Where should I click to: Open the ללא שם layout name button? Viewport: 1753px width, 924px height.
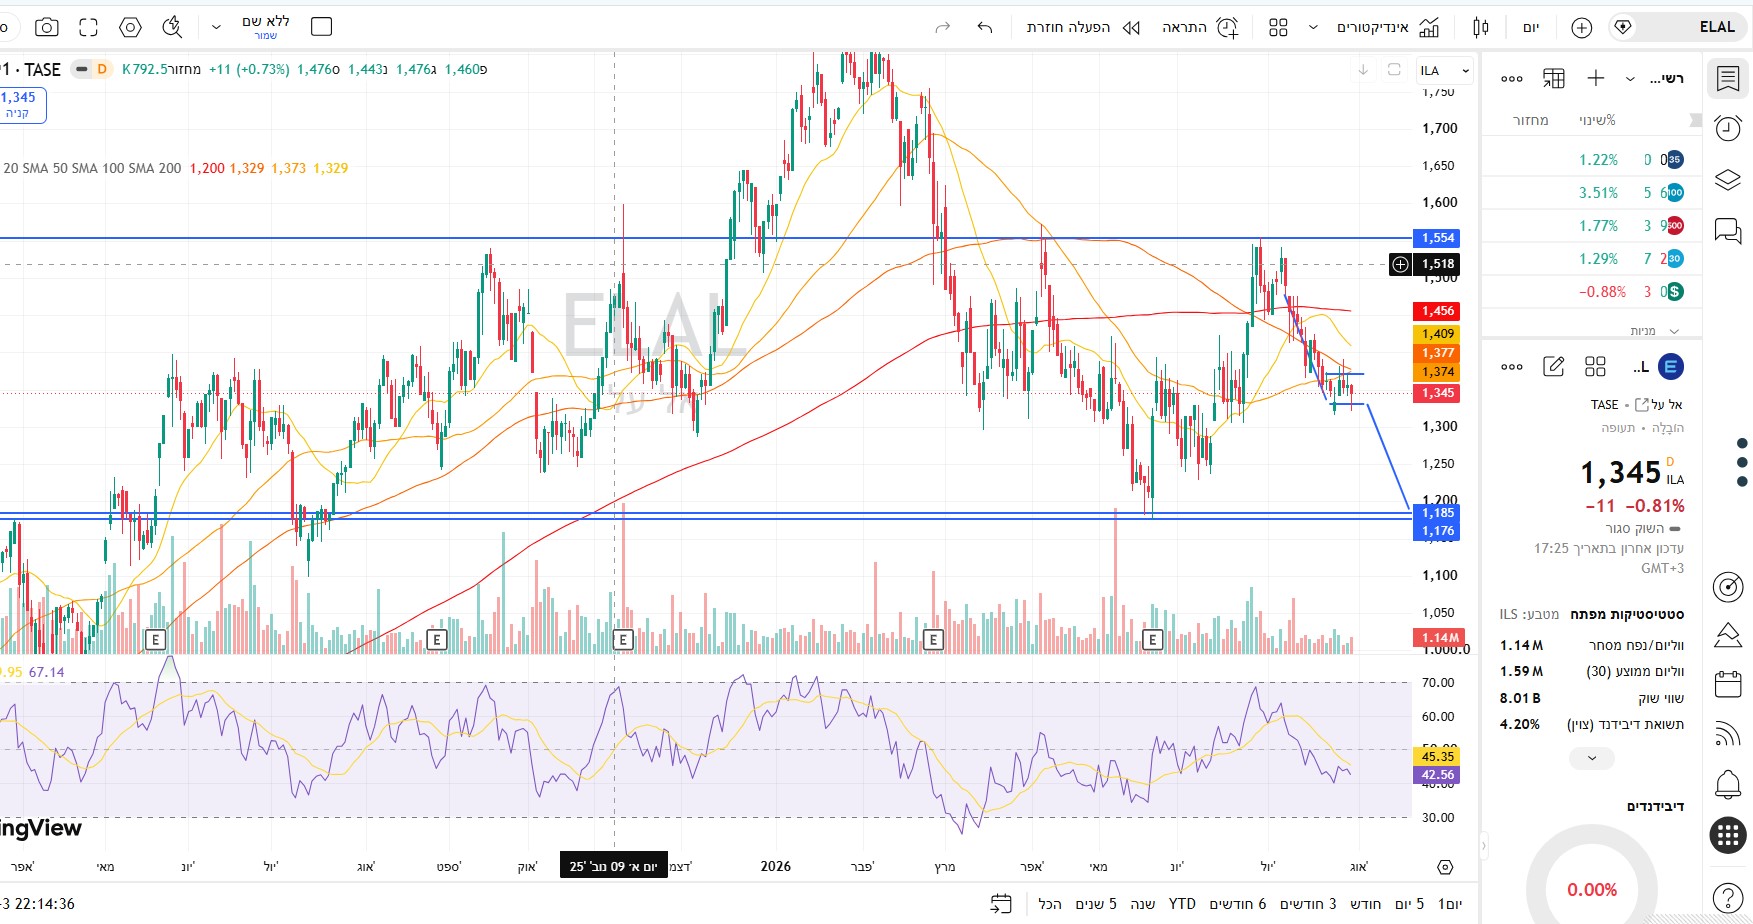tap(266, 27)
